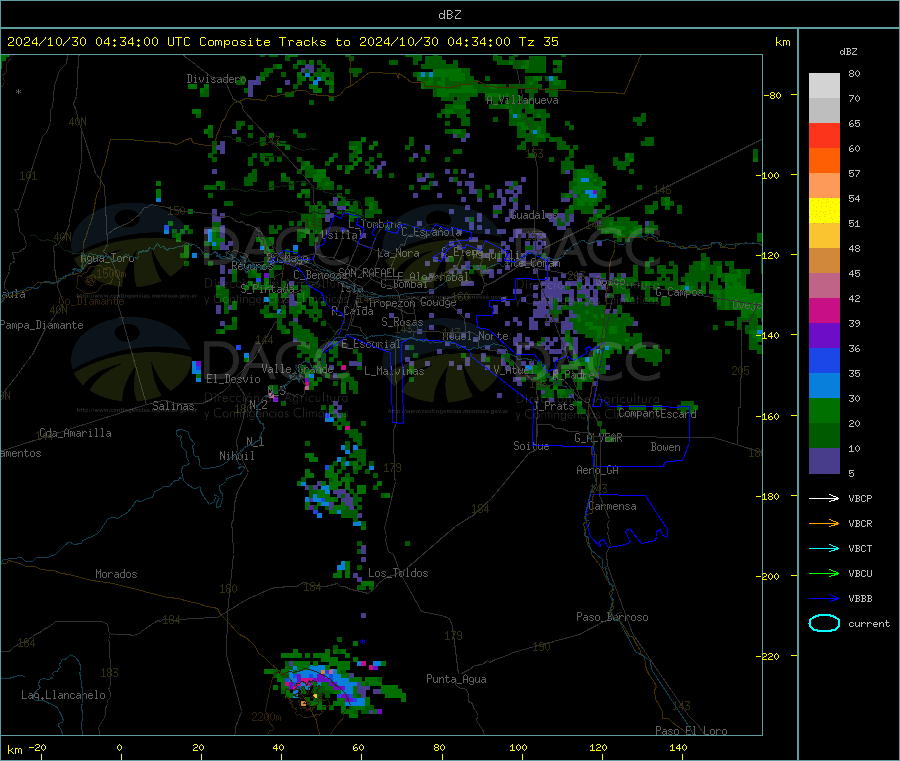This screenshot has height=761, width=900.
Task: Select the Paso_Barroso map label
Action: click(612, 617)
